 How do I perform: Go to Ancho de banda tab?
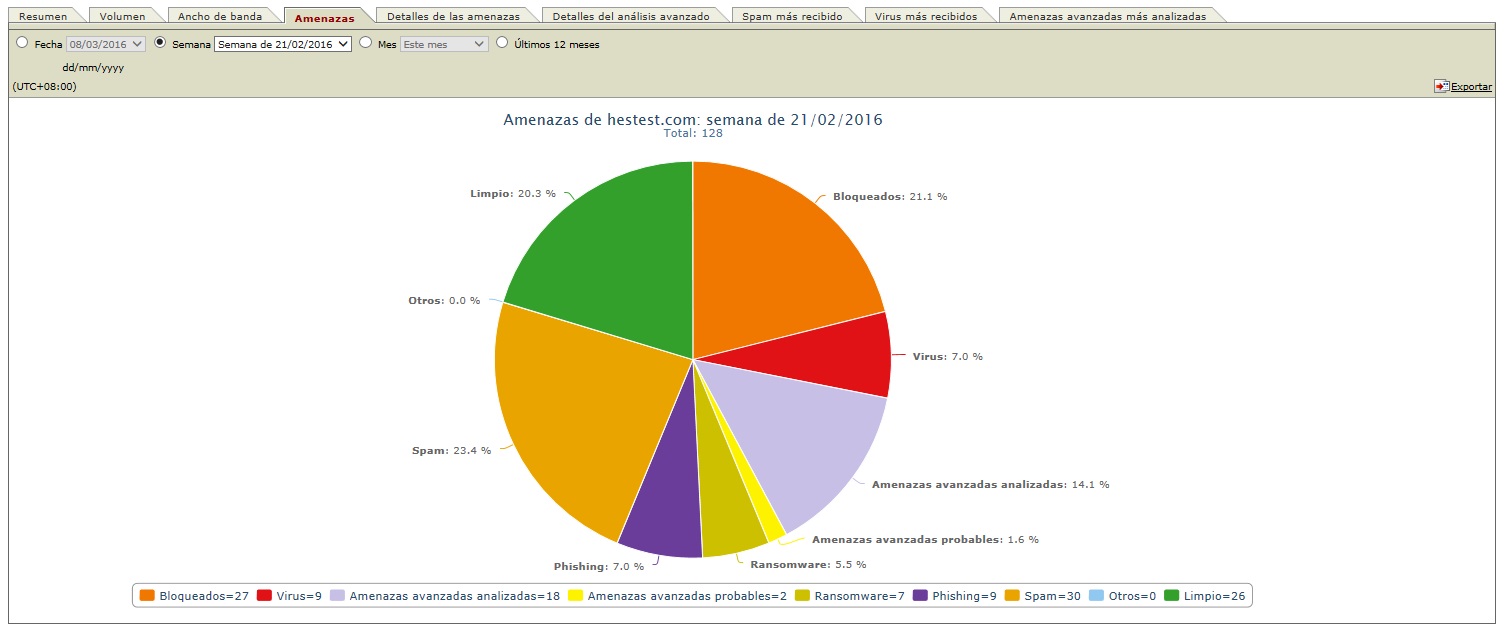point(219,16)
